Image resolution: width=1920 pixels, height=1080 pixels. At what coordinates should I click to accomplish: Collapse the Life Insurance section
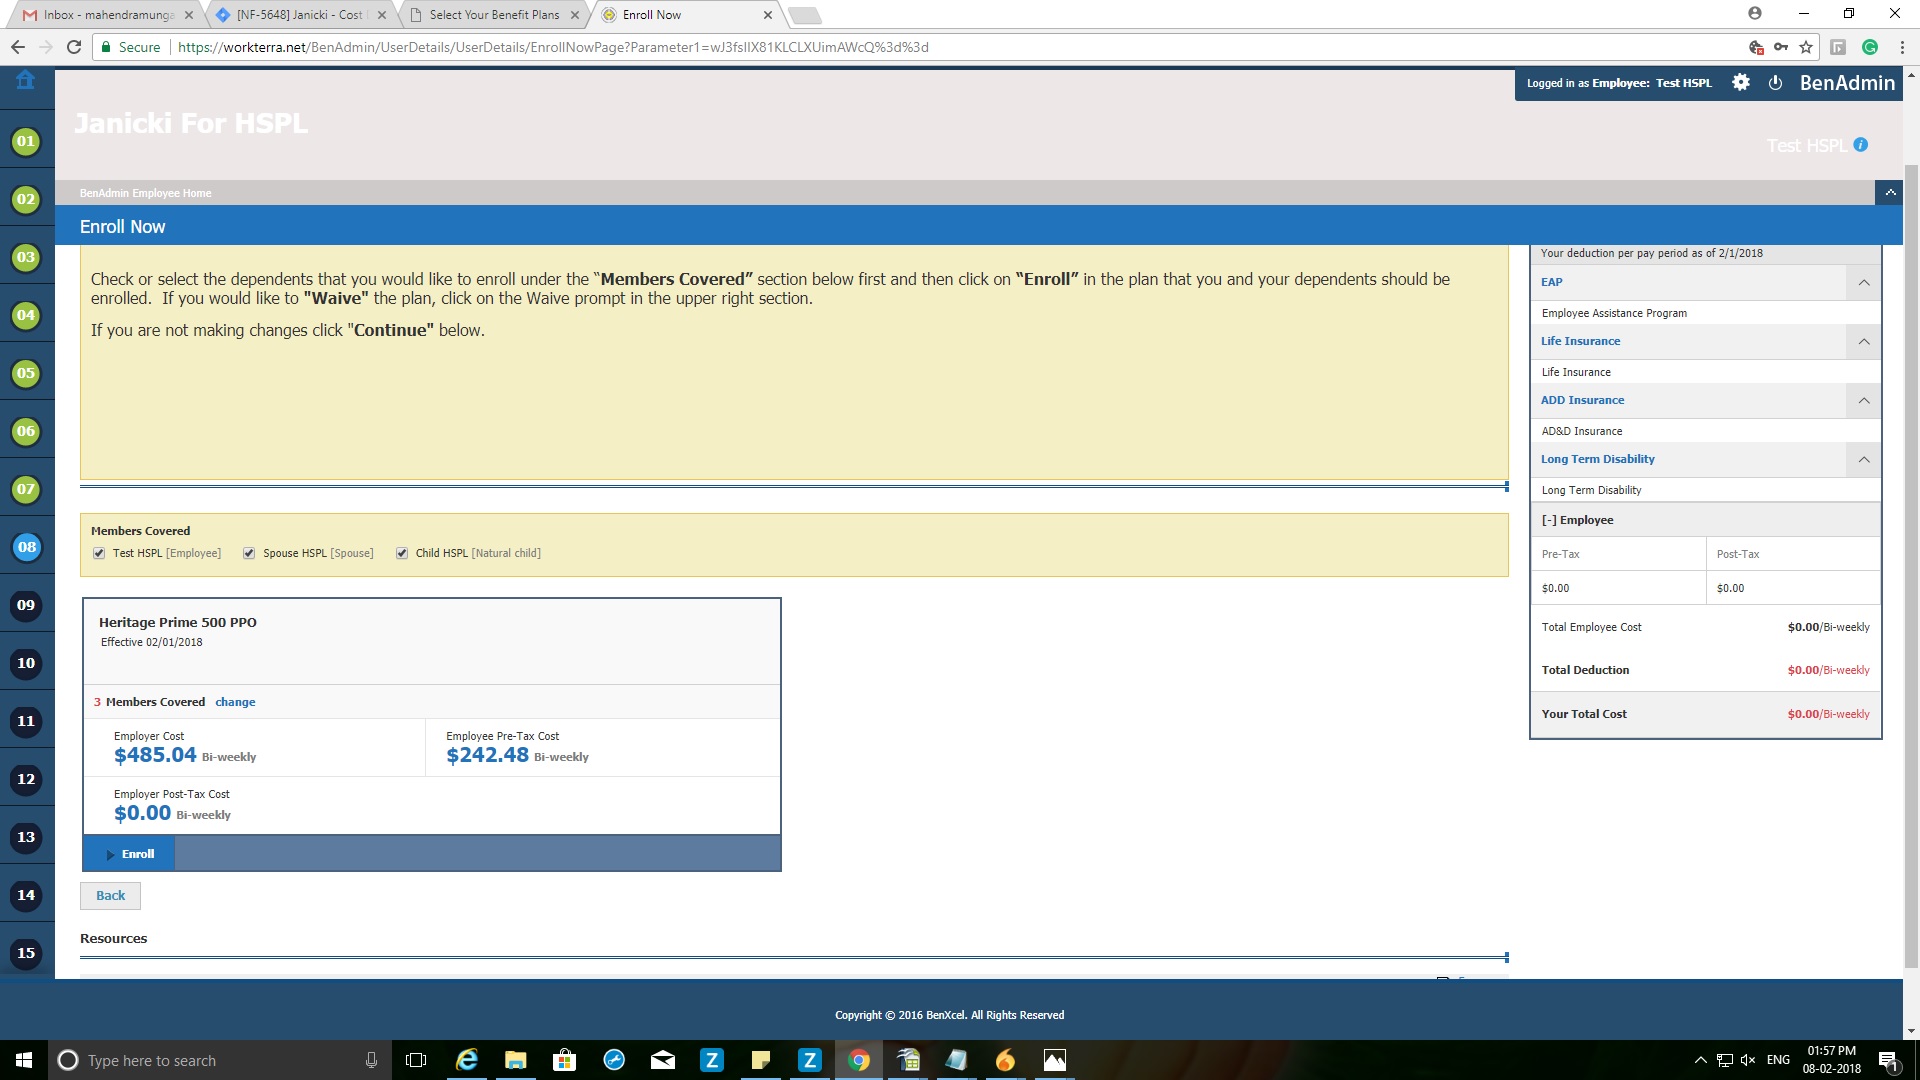pos(1864,342)
